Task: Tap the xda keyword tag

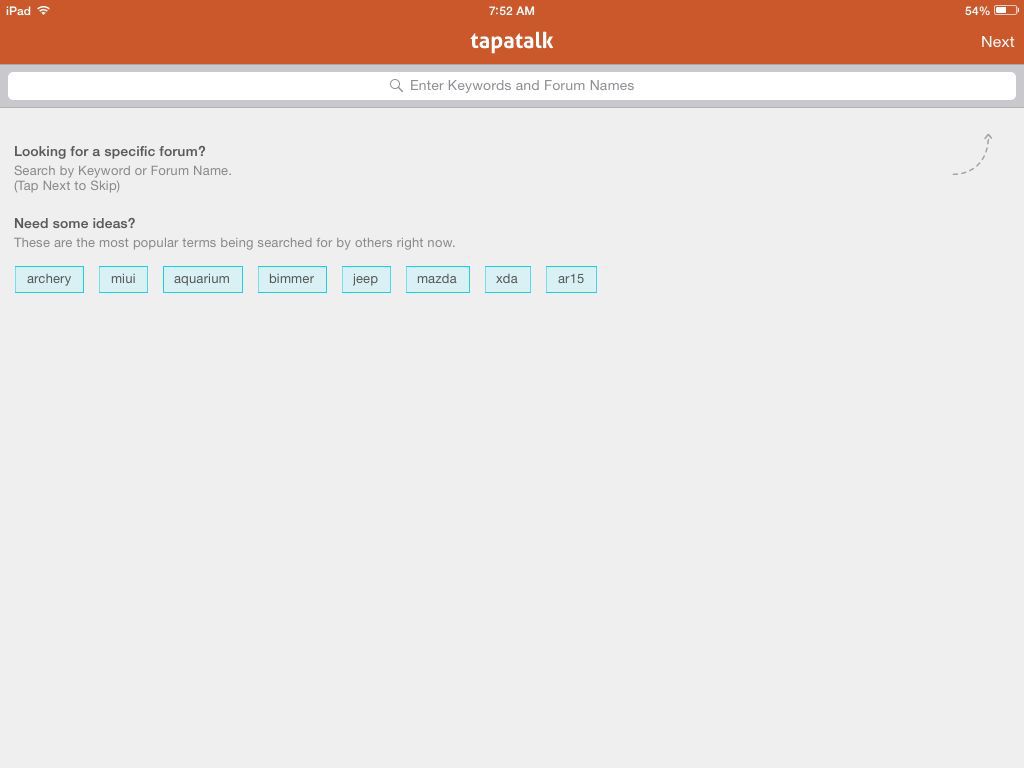Action: click(x=507, y=279)
